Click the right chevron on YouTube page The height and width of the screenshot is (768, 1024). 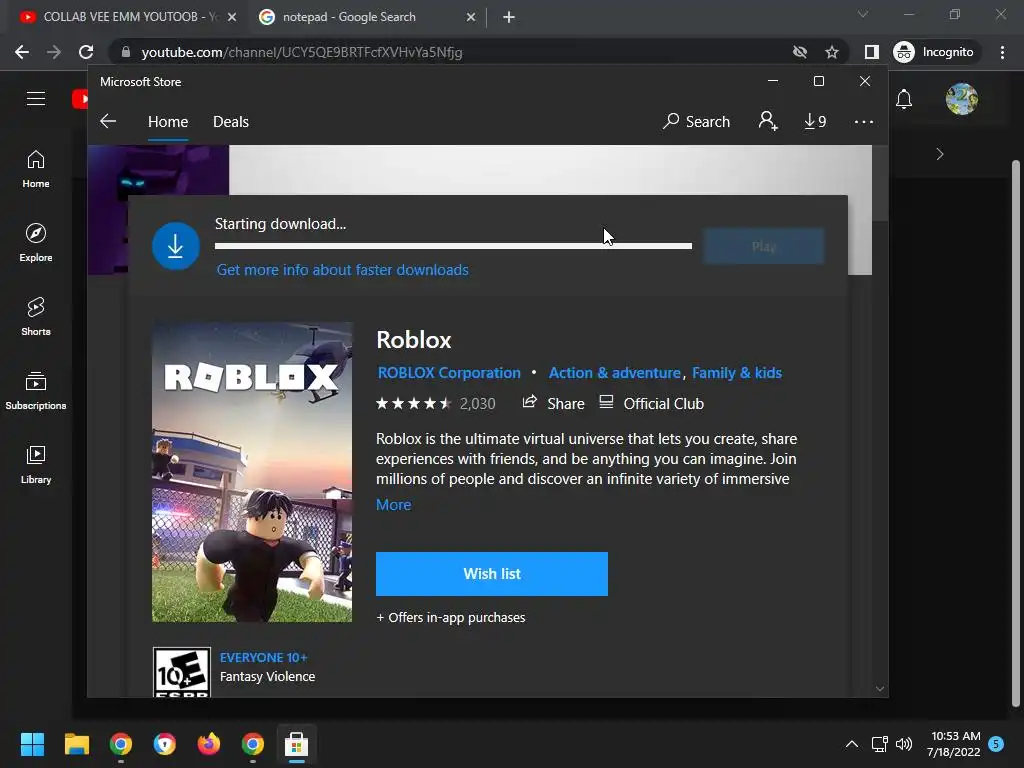click(x=940, y=154)
